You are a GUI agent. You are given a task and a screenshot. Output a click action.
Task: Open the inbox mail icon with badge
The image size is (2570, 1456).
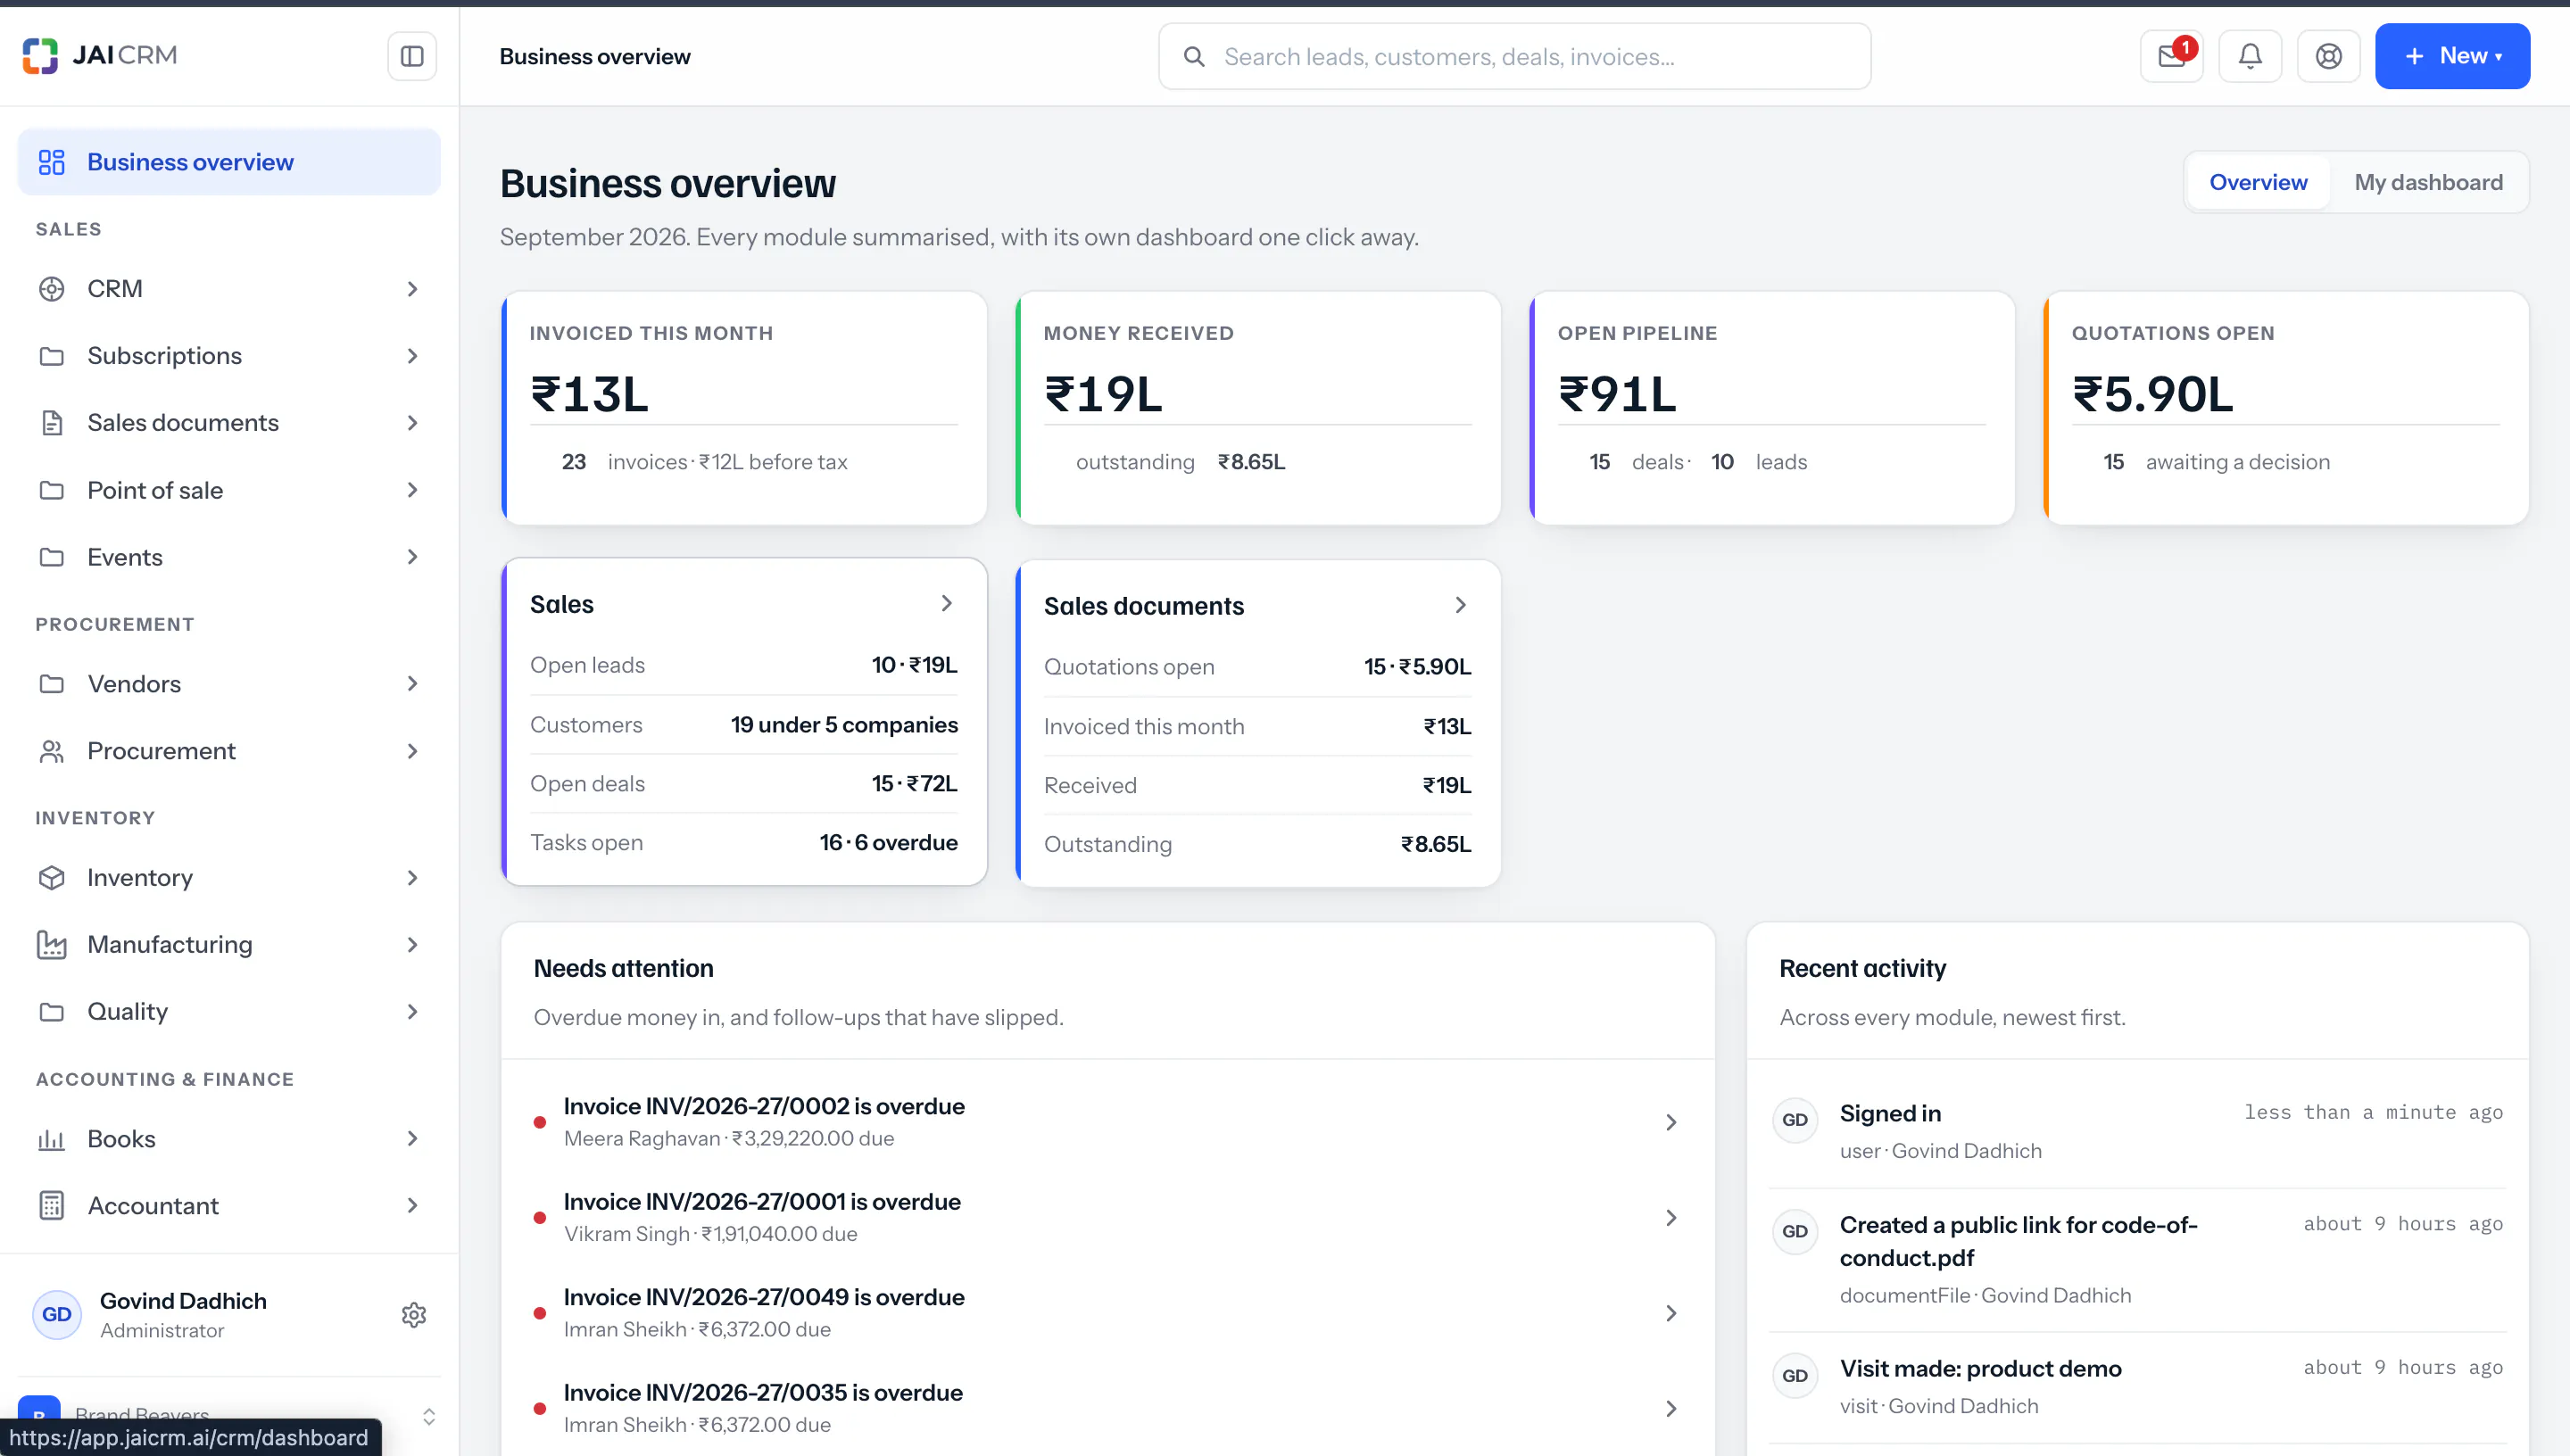coord(2171,56)
